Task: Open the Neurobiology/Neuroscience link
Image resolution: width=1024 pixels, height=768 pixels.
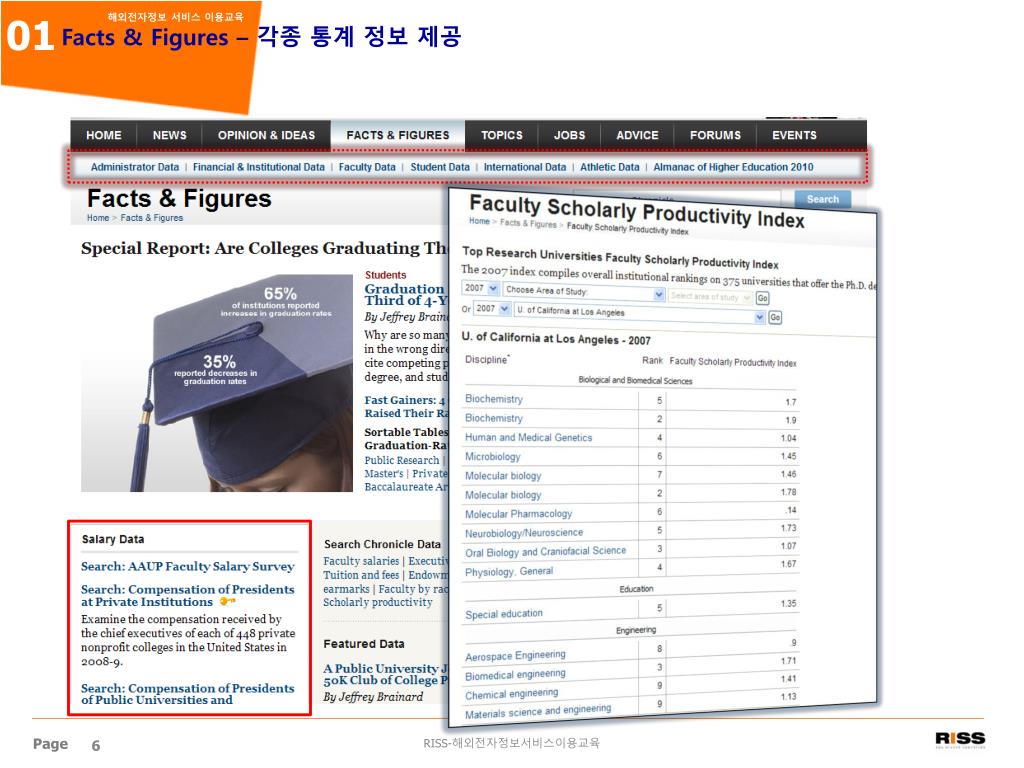Action: click(x=524, y=533)
